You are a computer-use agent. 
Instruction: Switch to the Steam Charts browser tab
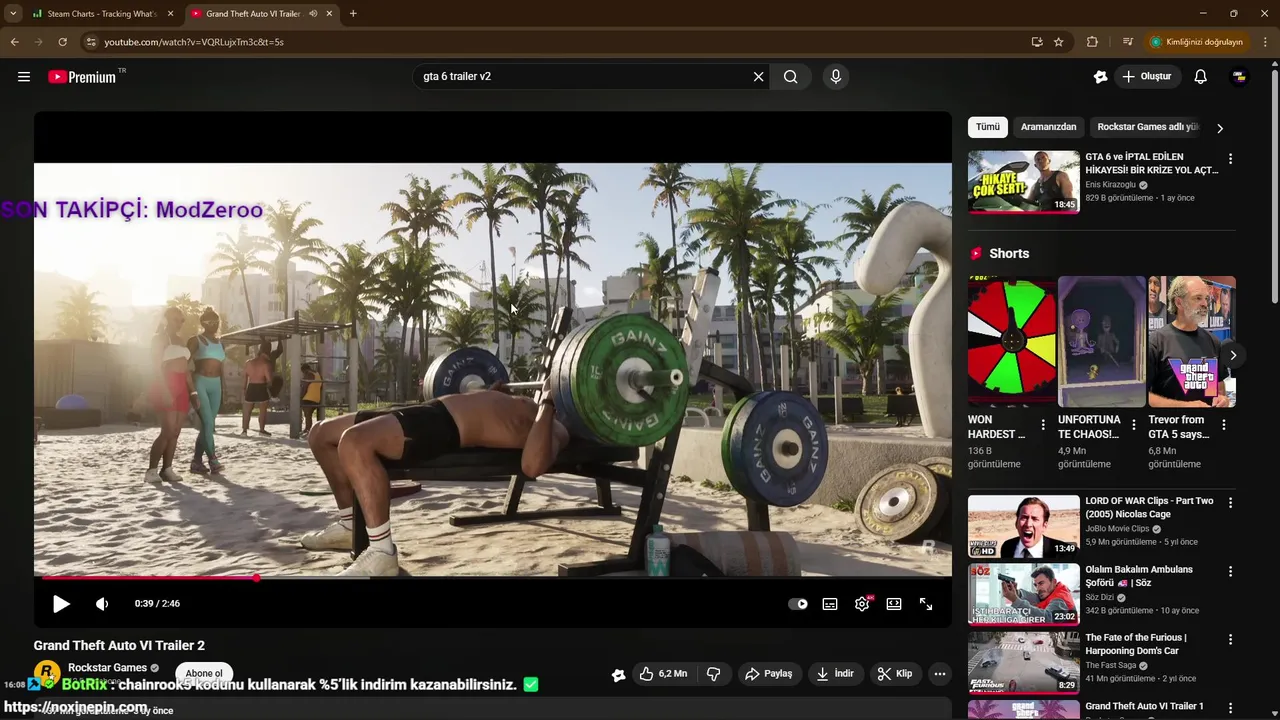pos(100,14)
